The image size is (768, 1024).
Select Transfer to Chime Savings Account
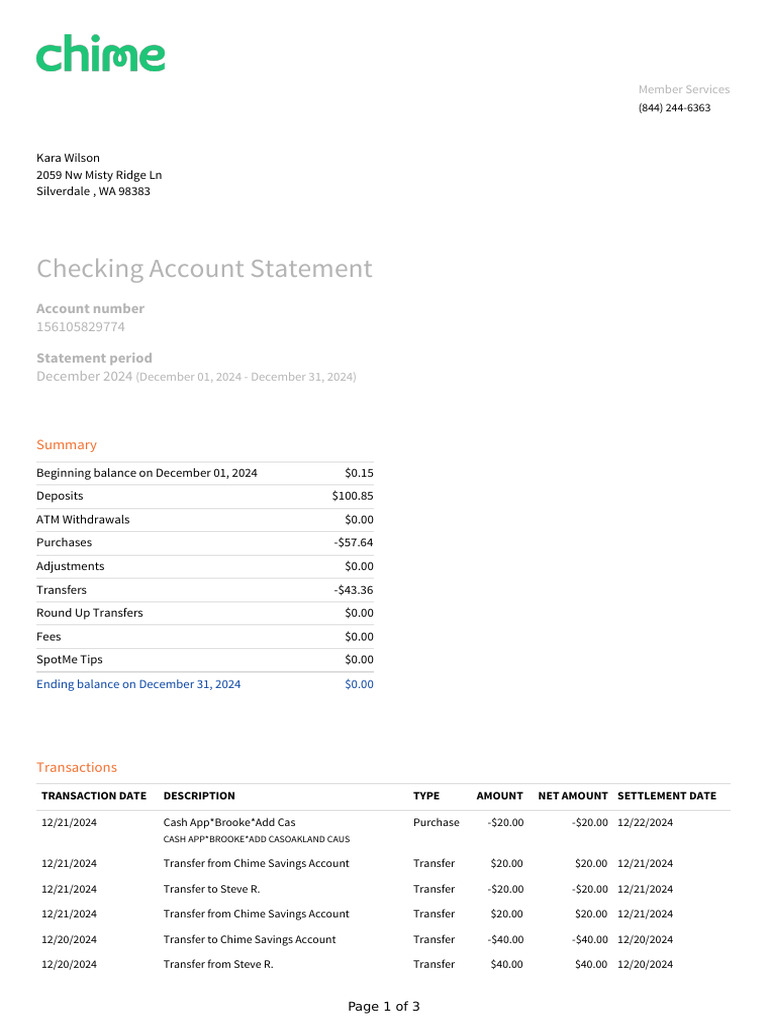(249, 940)
